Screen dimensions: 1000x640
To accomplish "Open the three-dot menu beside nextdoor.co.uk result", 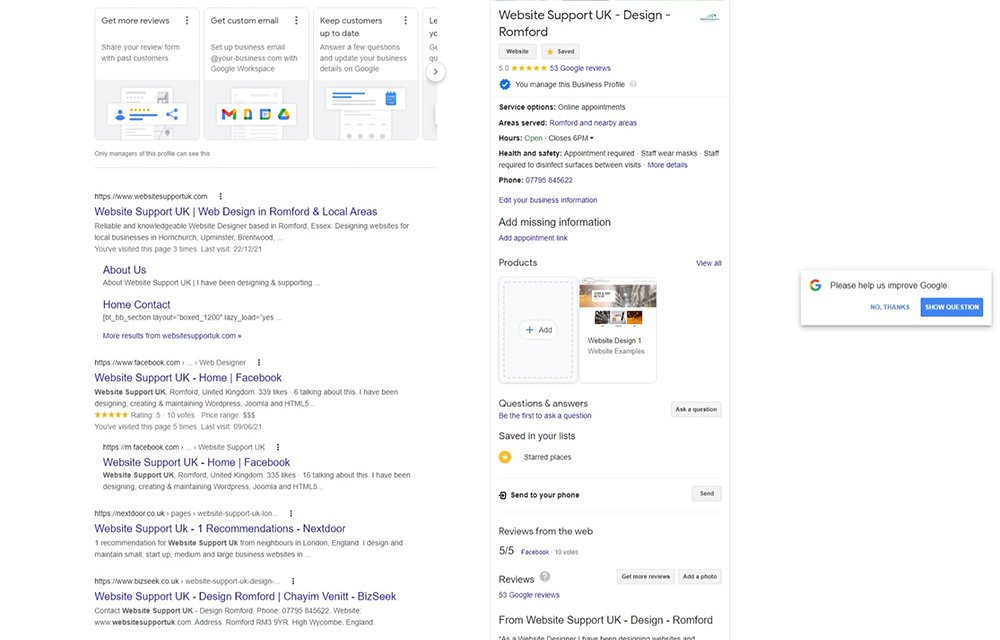I will pos(291,513).
